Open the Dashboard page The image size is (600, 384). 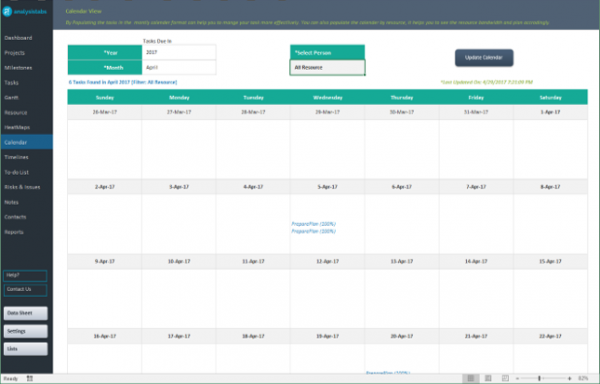point(18,38)
